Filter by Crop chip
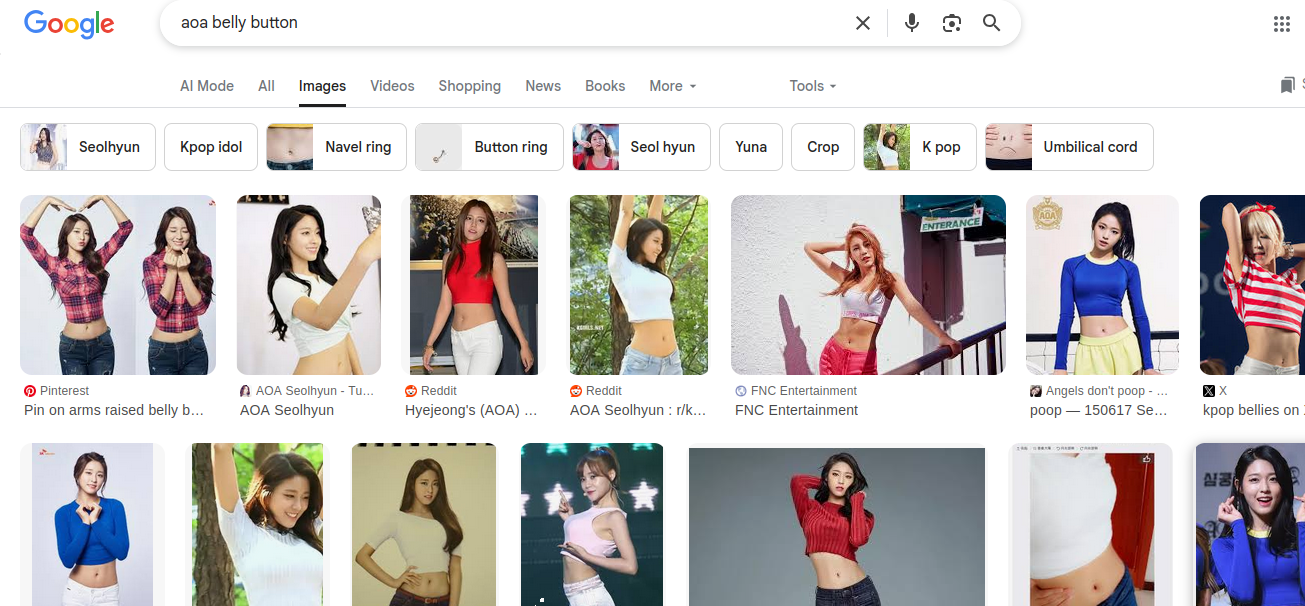The image size is (1305, 606). tap(823, 147)
